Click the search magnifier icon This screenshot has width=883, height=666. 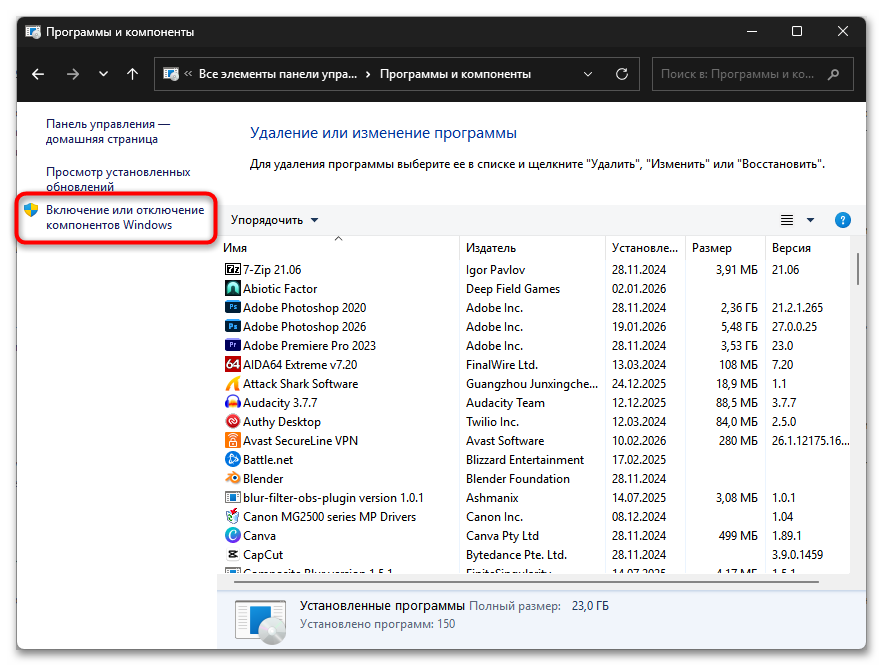833,74
